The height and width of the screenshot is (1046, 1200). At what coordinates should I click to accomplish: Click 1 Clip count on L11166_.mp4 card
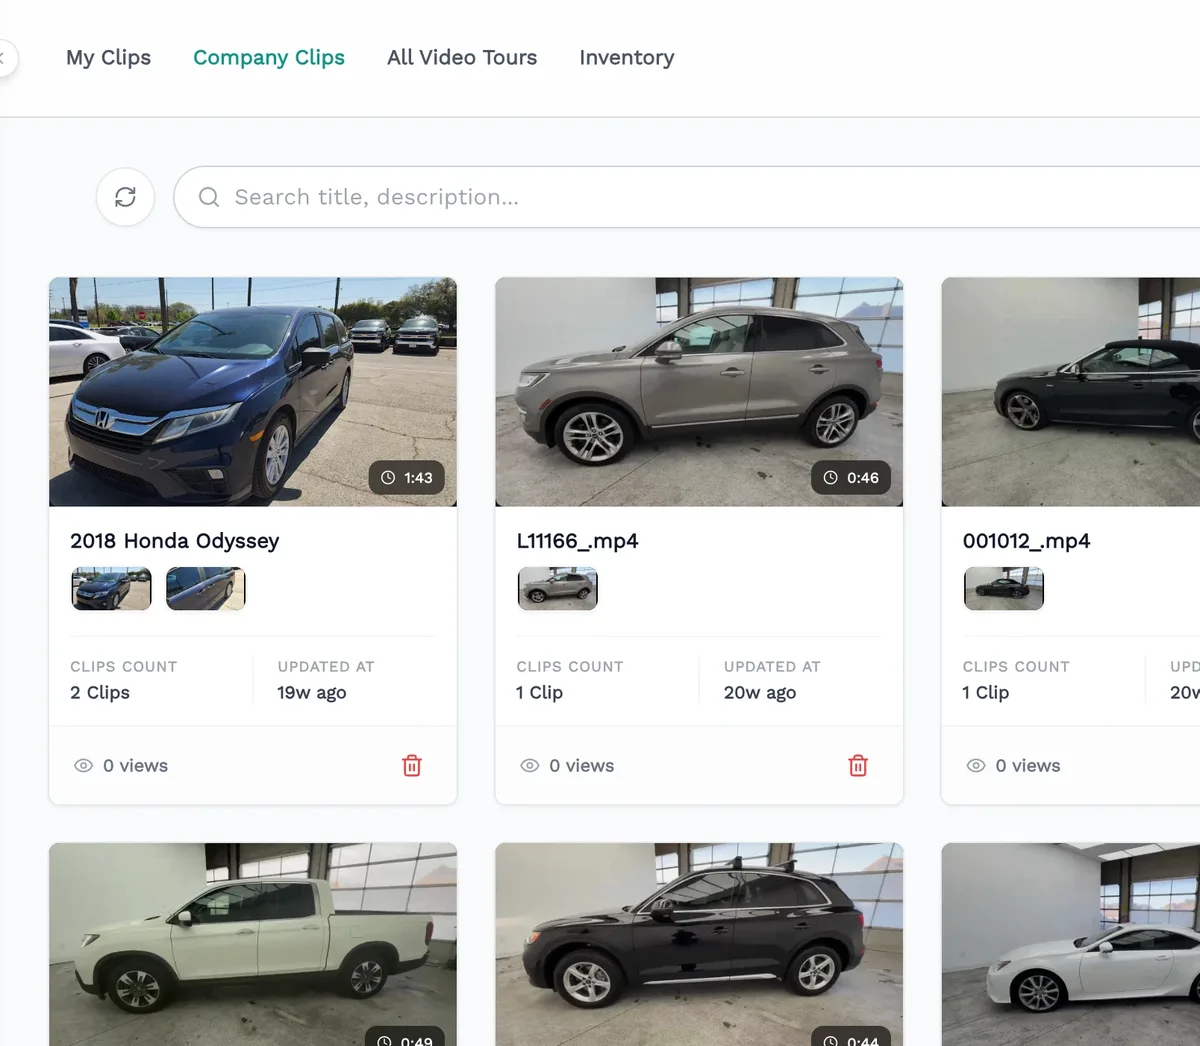point(540,693)
